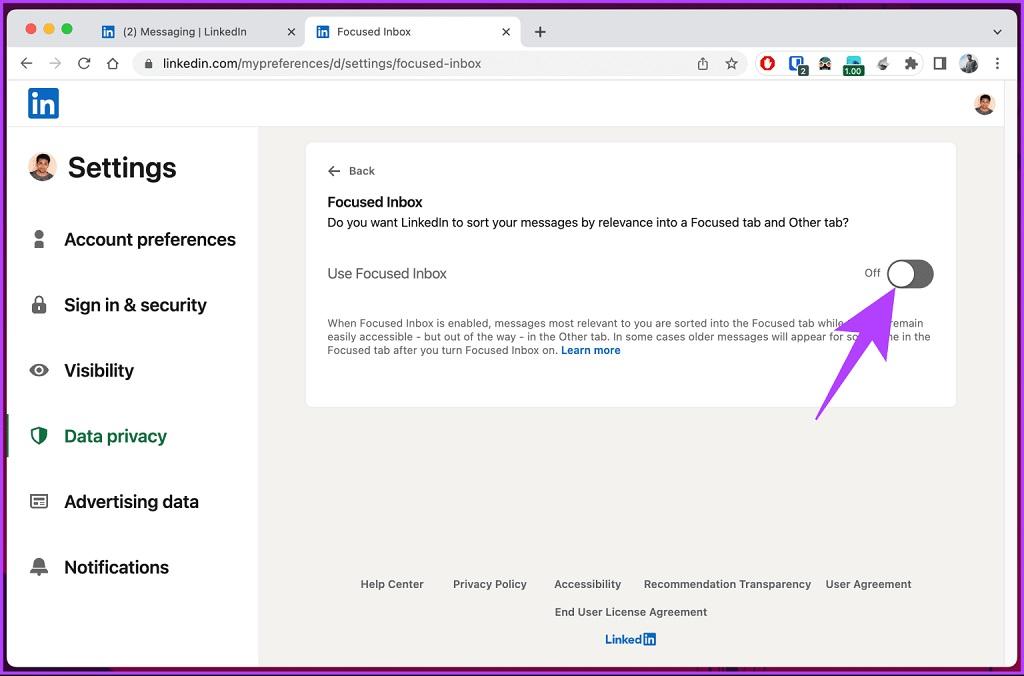Close the Focused Inbox tab
The width and height of the screenshot is (1024, 676).
(x=506, y=31)
